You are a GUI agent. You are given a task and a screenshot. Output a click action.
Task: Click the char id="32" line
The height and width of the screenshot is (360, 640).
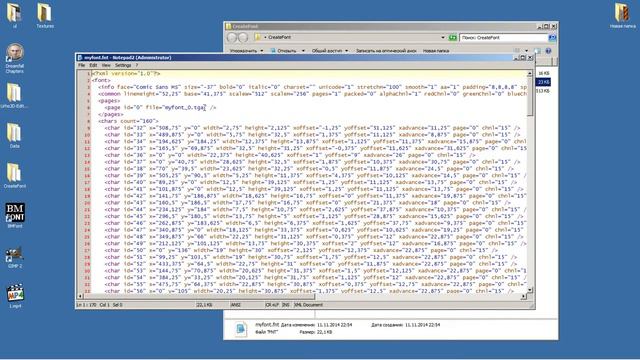click(312, 128)
